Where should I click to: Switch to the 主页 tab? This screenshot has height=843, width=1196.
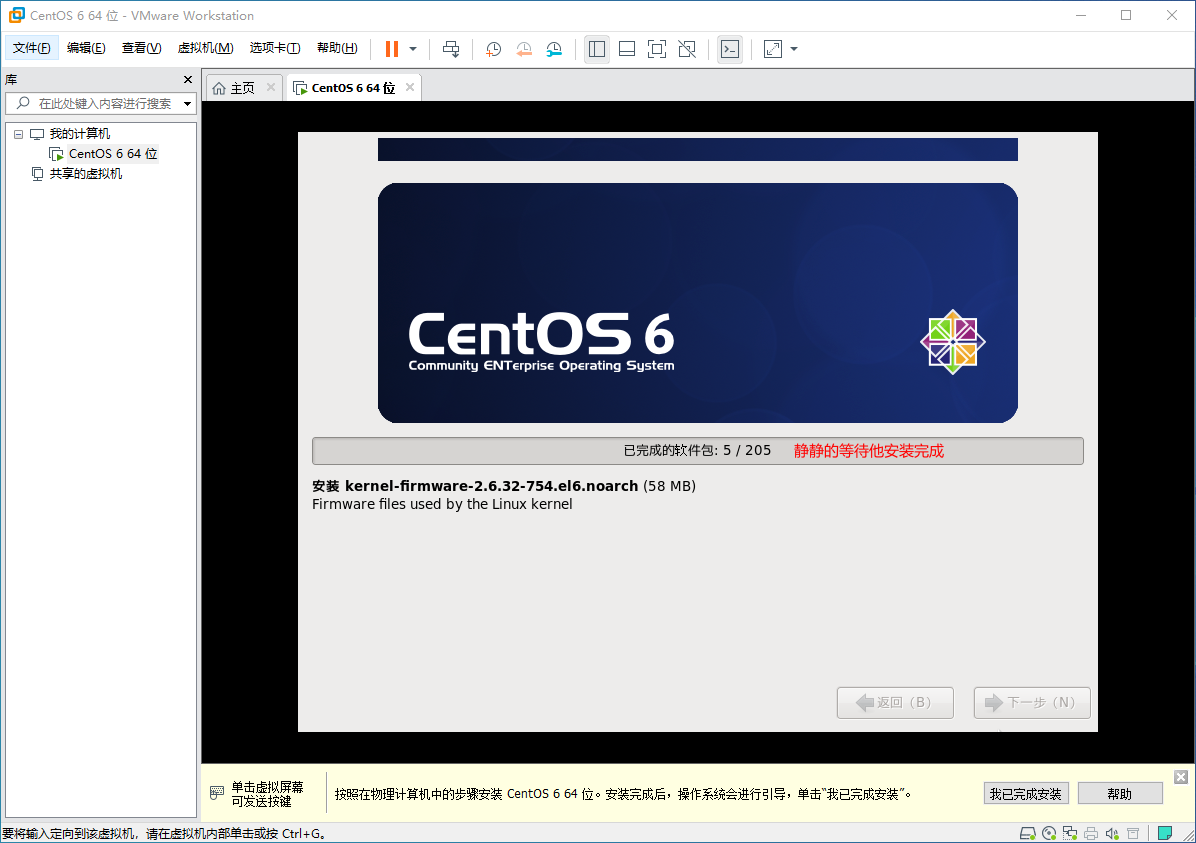tap(243, 88)
